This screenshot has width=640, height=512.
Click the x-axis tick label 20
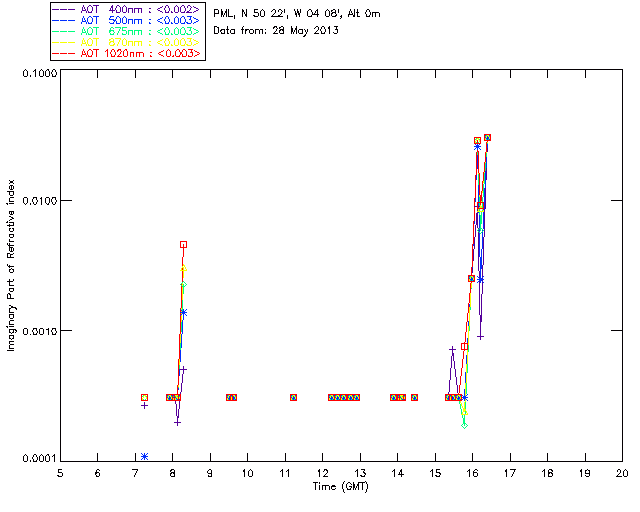pos(622,473)
